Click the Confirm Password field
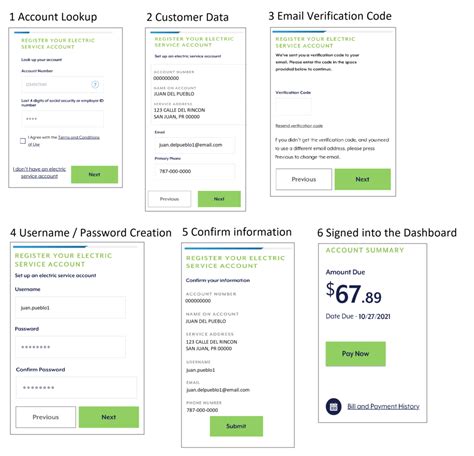The width and height of the screenshot is (474, 456). tap(76, 388)
